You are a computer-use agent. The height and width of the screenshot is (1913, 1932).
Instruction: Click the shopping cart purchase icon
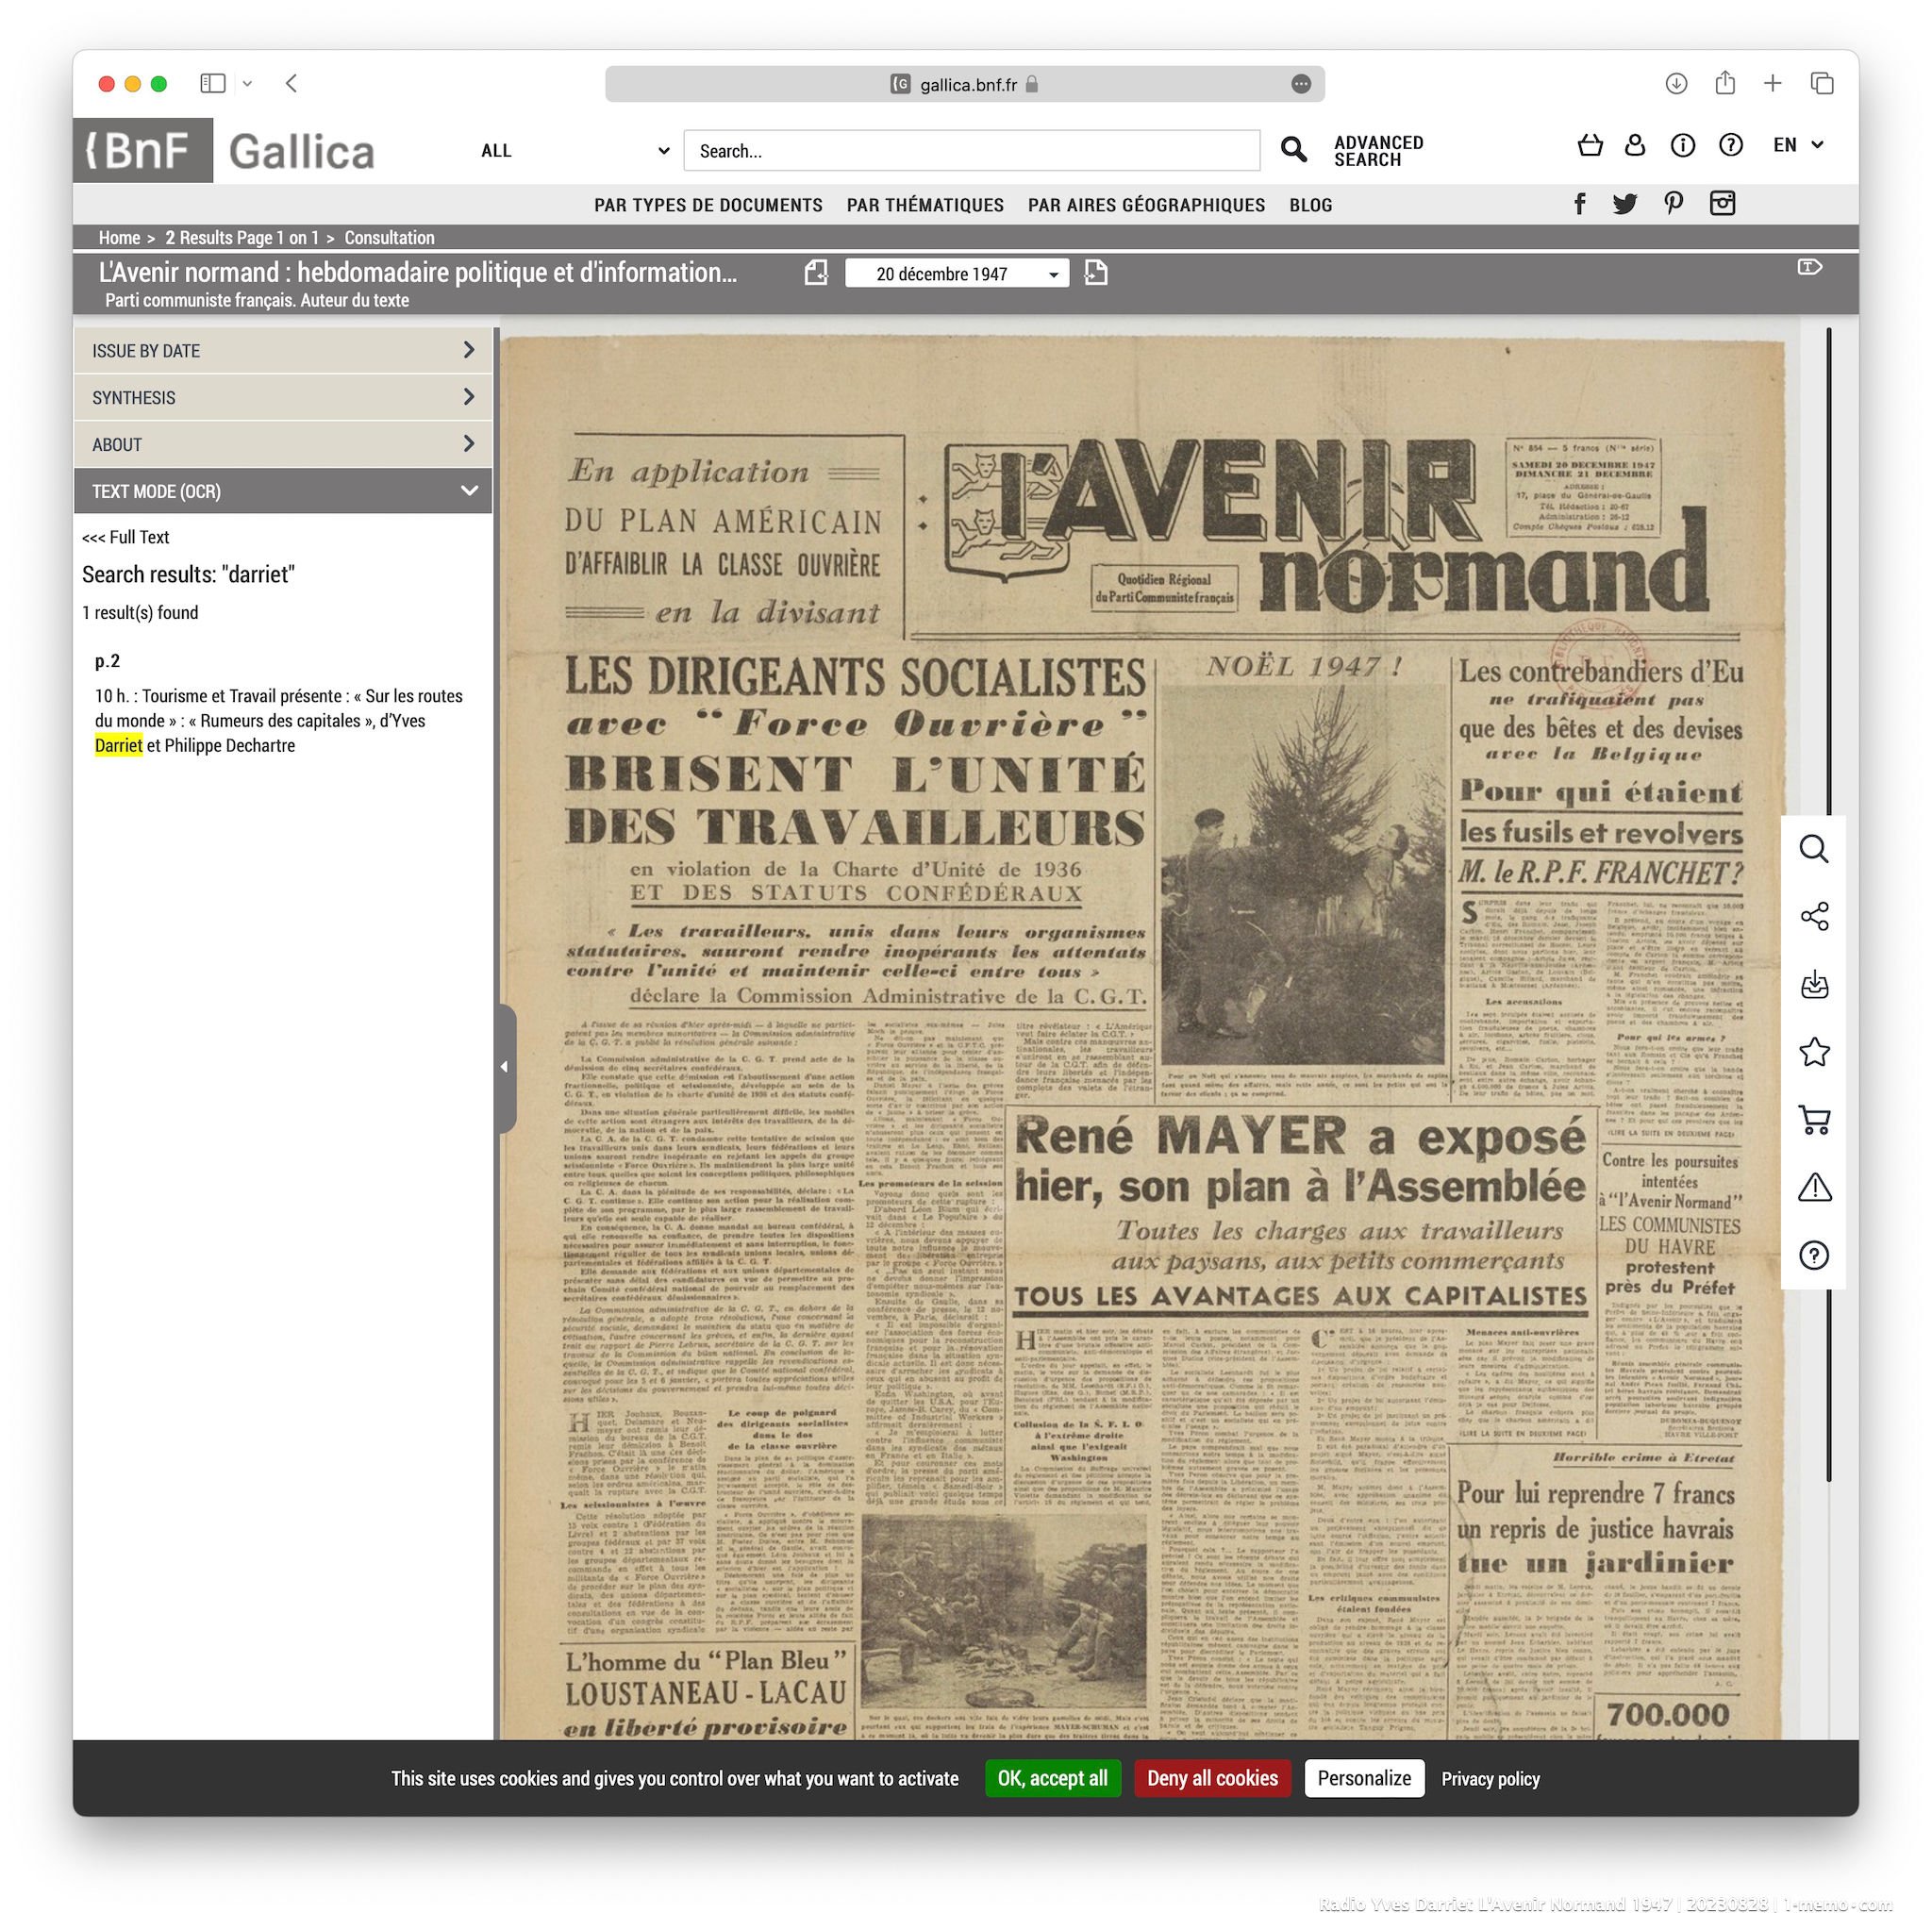click(1813, 1119)
